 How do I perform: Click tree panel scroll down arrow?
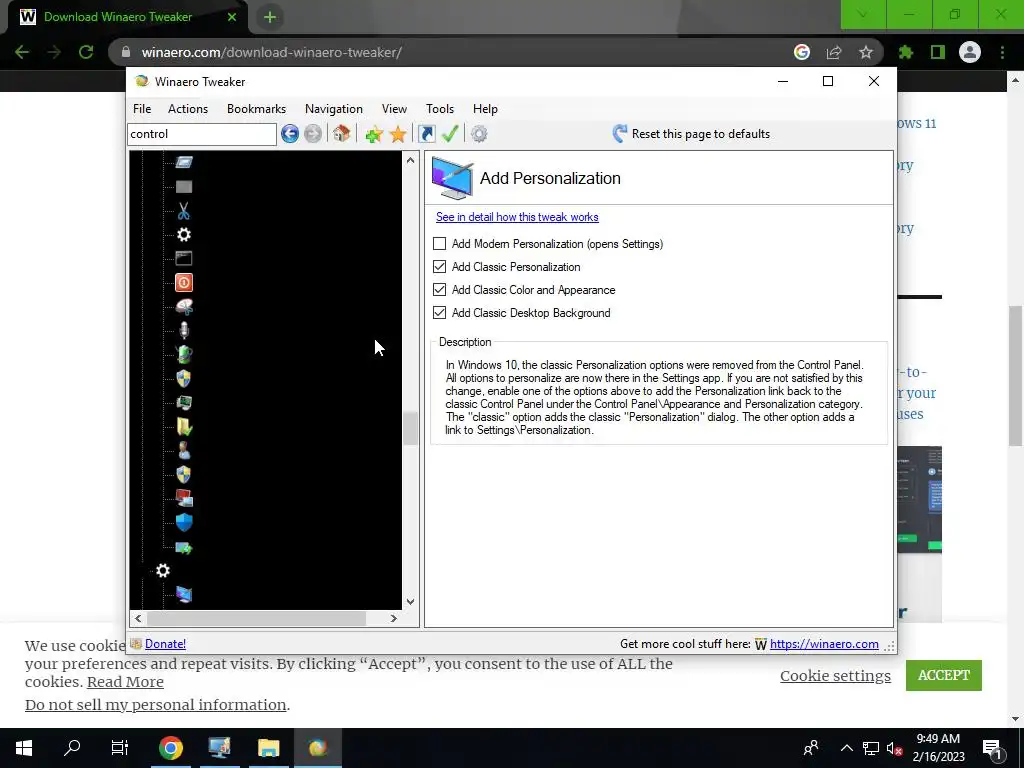[x=410, y=601]
